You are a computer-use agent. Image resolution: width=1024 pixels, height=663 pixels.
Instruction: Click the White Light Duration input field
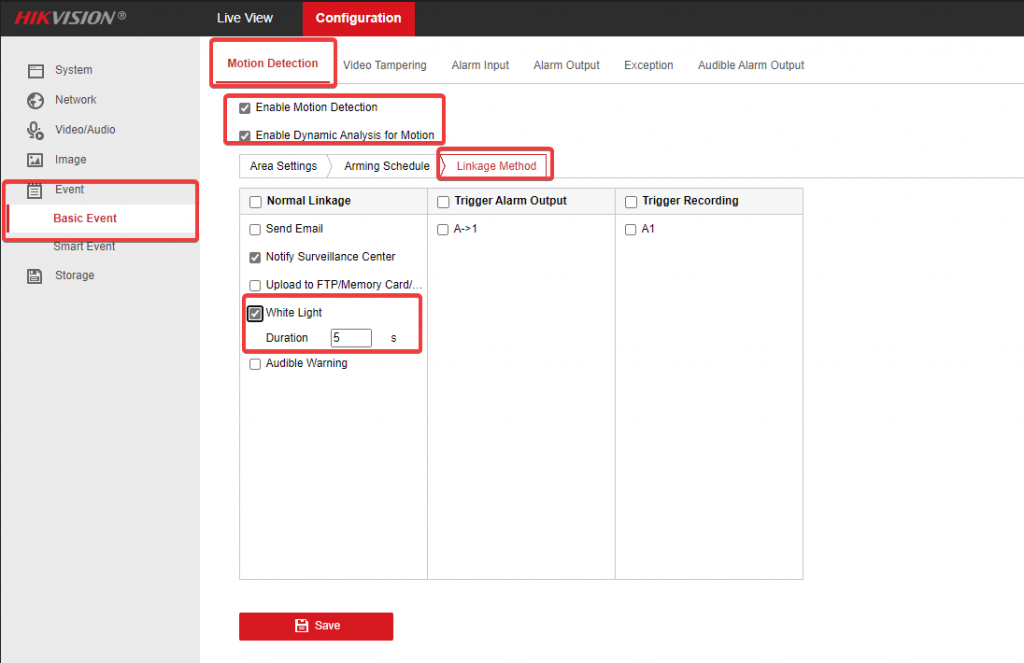(x=351, y=338)
